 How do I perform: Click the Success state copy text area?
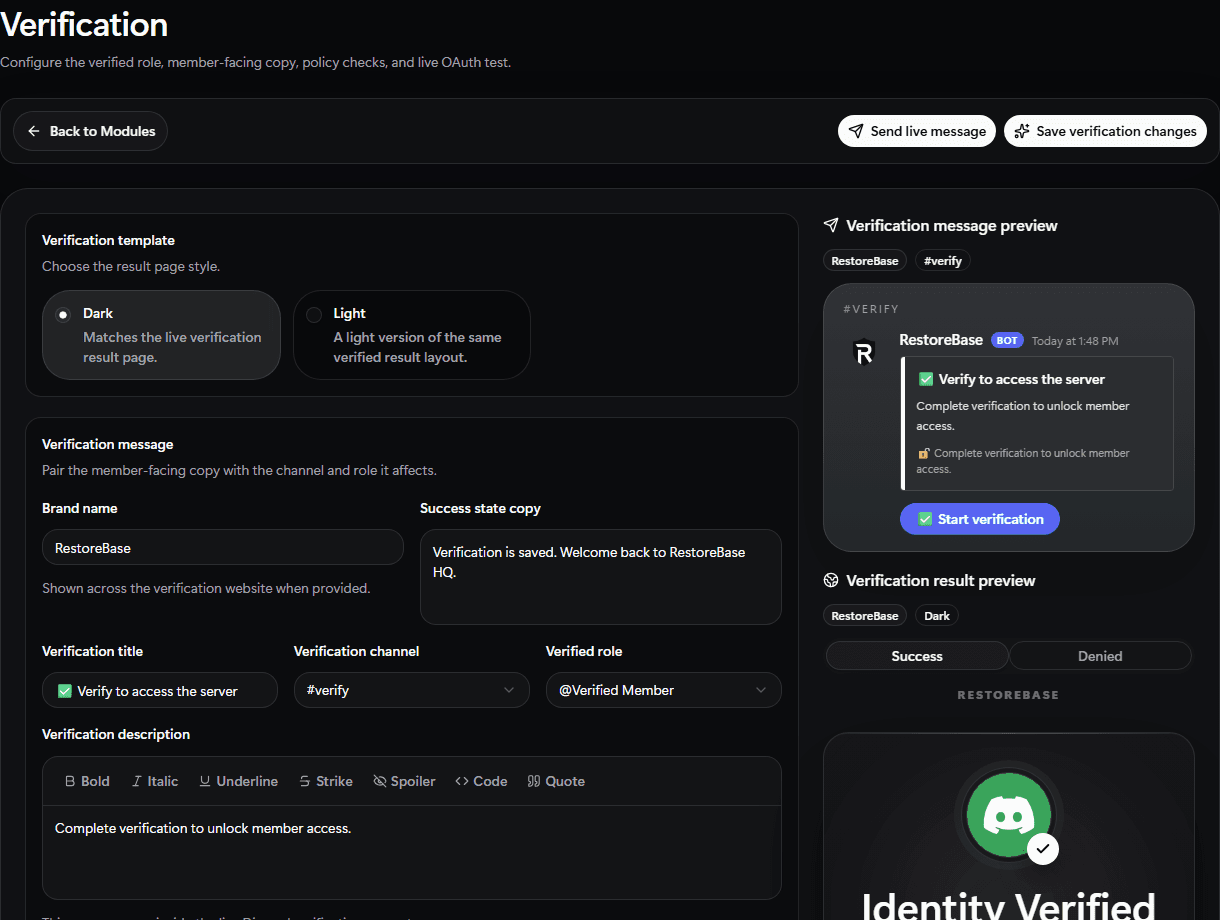pyautogui.click(x=601, y=577)
